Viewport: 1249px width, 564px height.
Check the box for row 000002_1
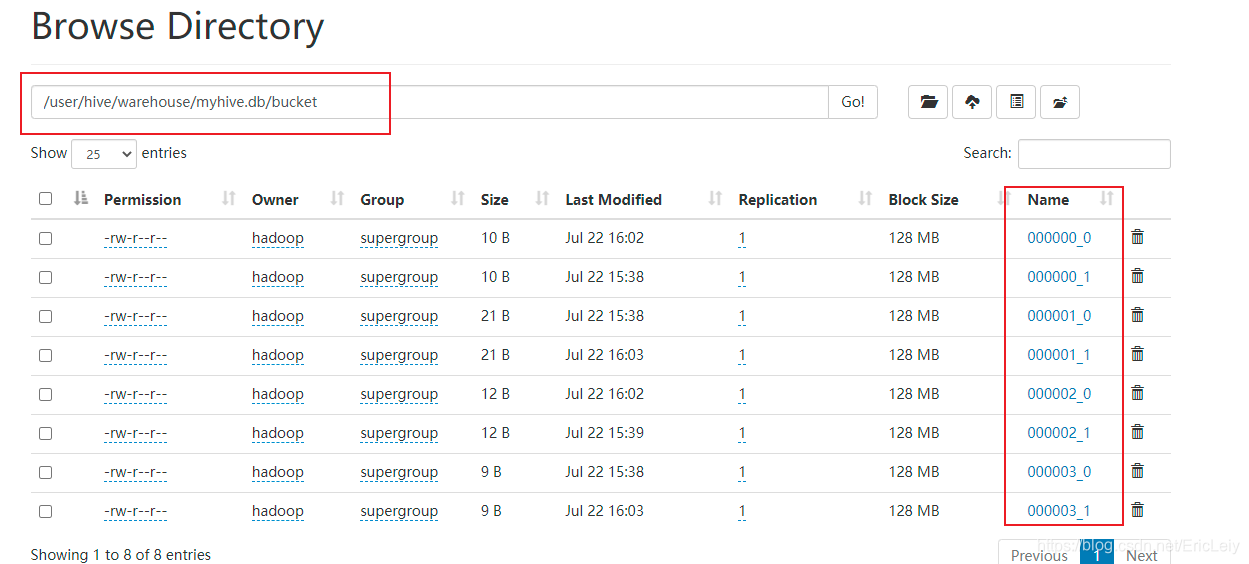[x=45, y=433]
